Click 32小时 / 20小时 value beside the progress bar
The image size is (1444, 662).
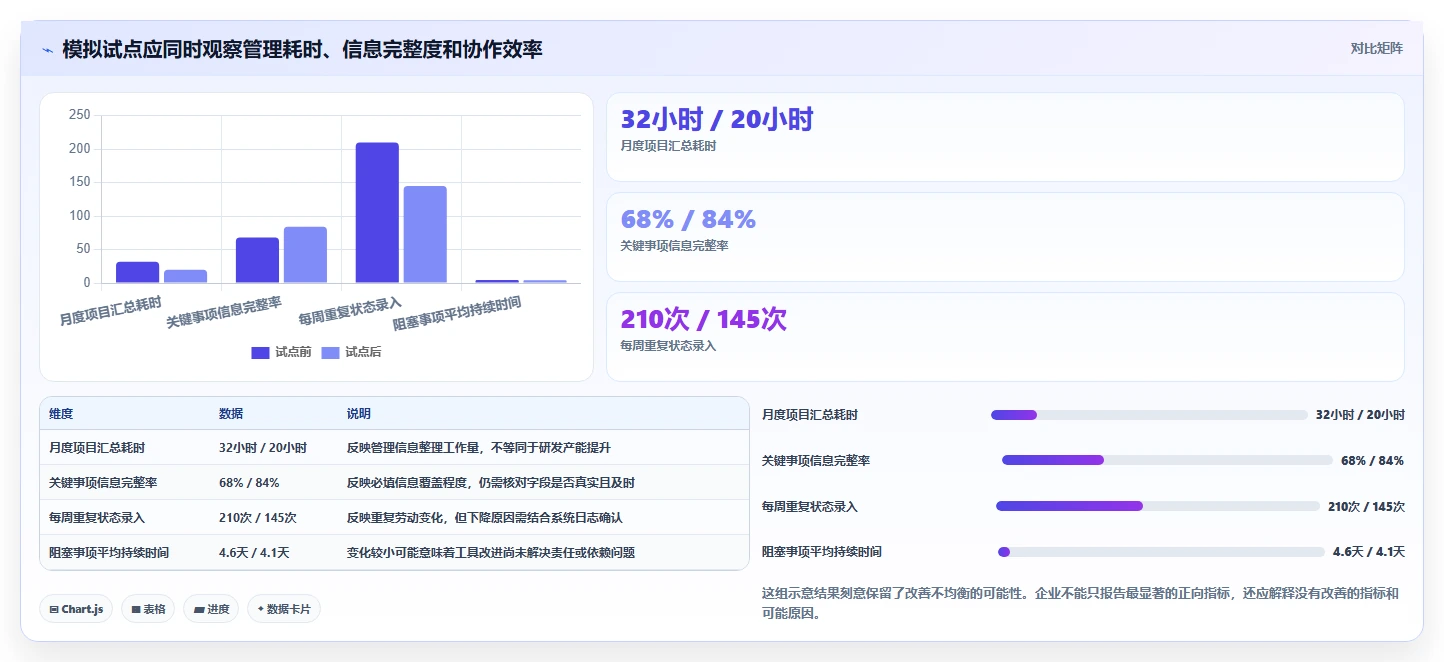click(1360, 415)
